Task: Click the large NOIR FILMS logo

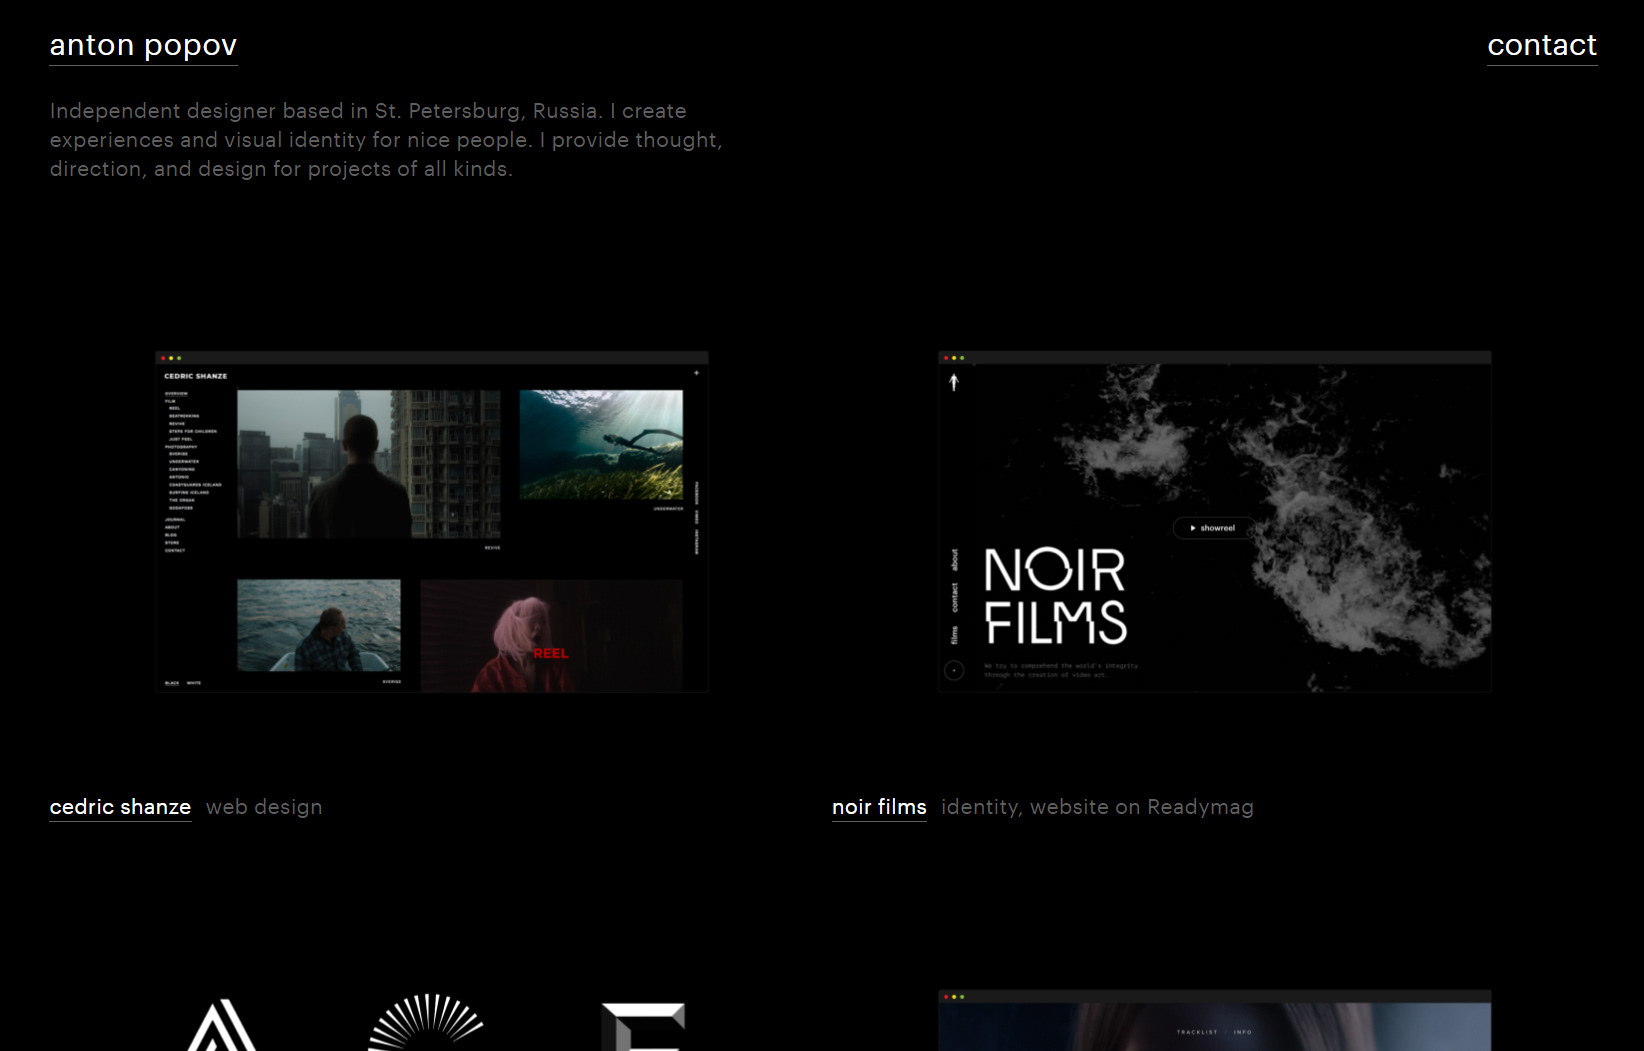Action: point(1055,596)
